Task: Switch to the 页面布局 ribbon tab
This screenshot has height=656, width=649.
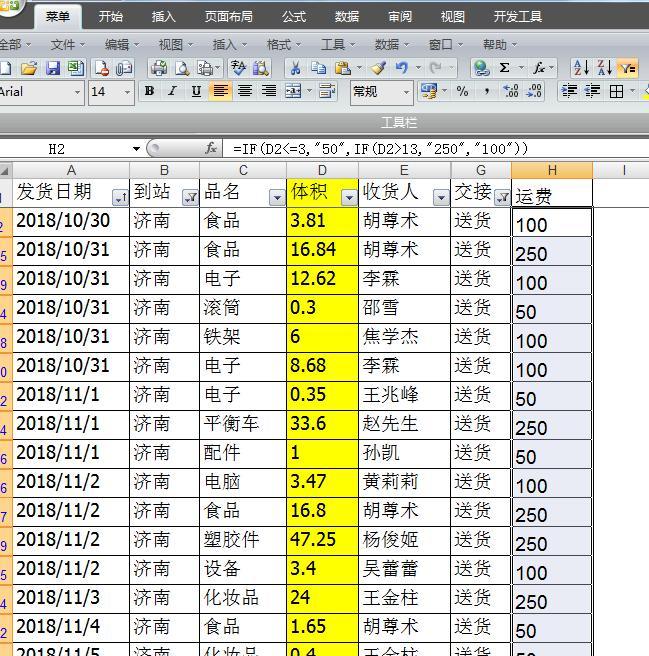Action: click(x=229, y=16)
